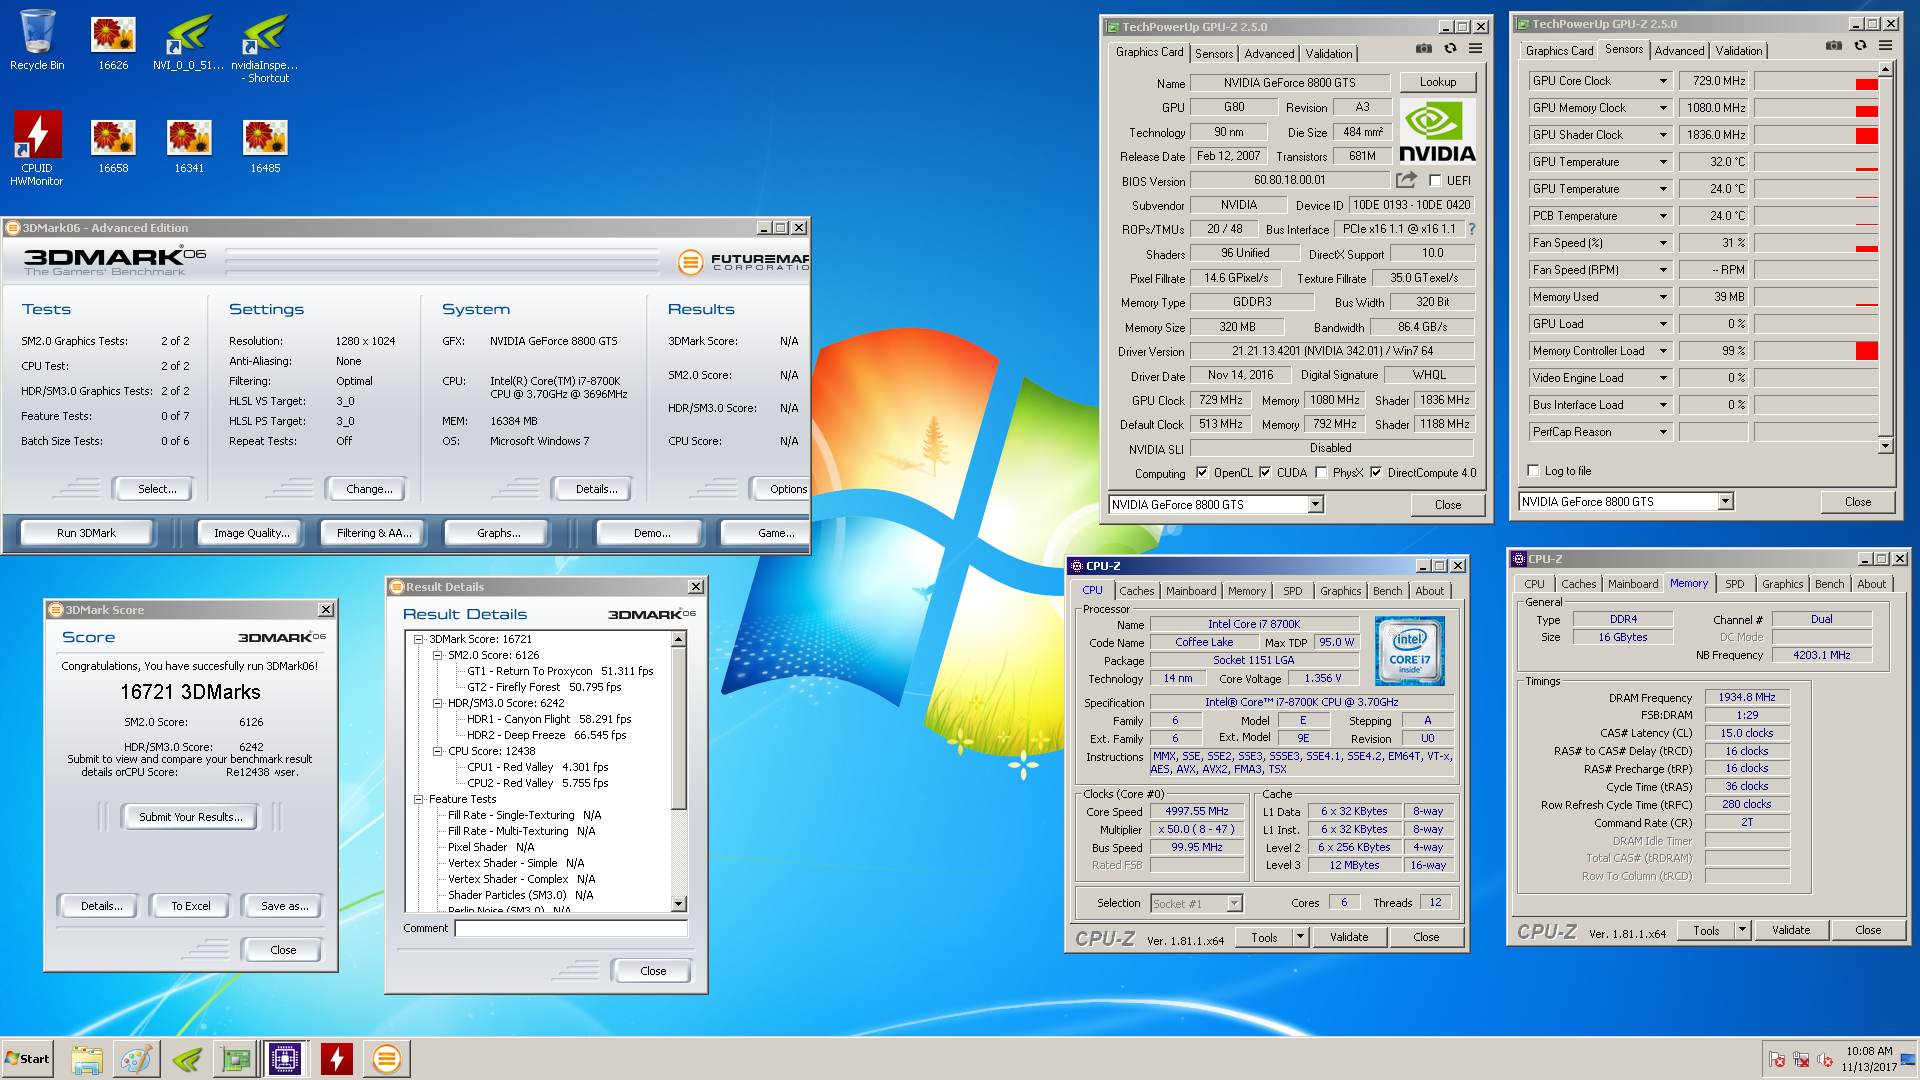
Task: Open the 16341 image file on desktop
Action: click(189, 146)
